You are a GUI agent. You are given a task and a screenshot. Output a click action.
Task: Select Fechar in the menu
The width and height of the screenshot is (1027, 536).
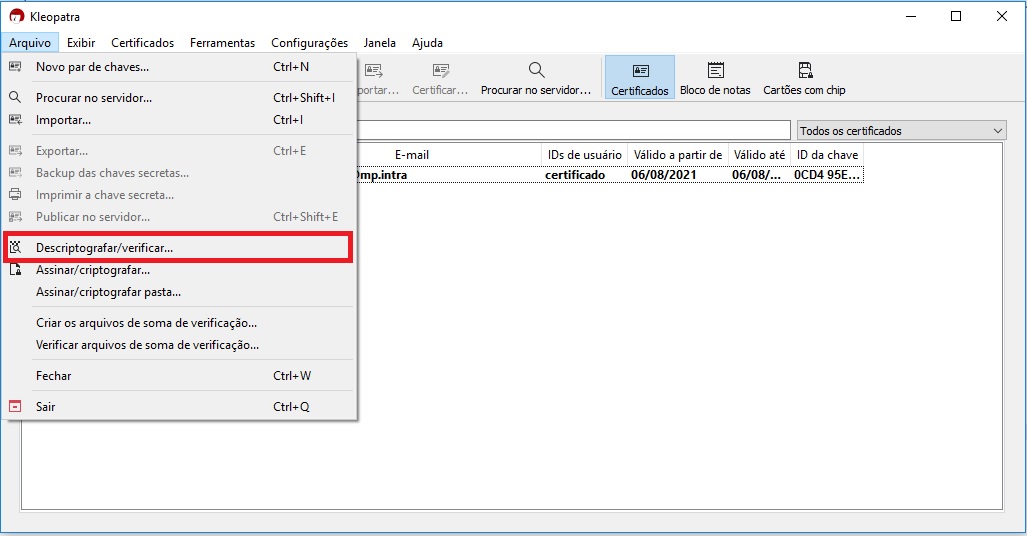point(179,376)
